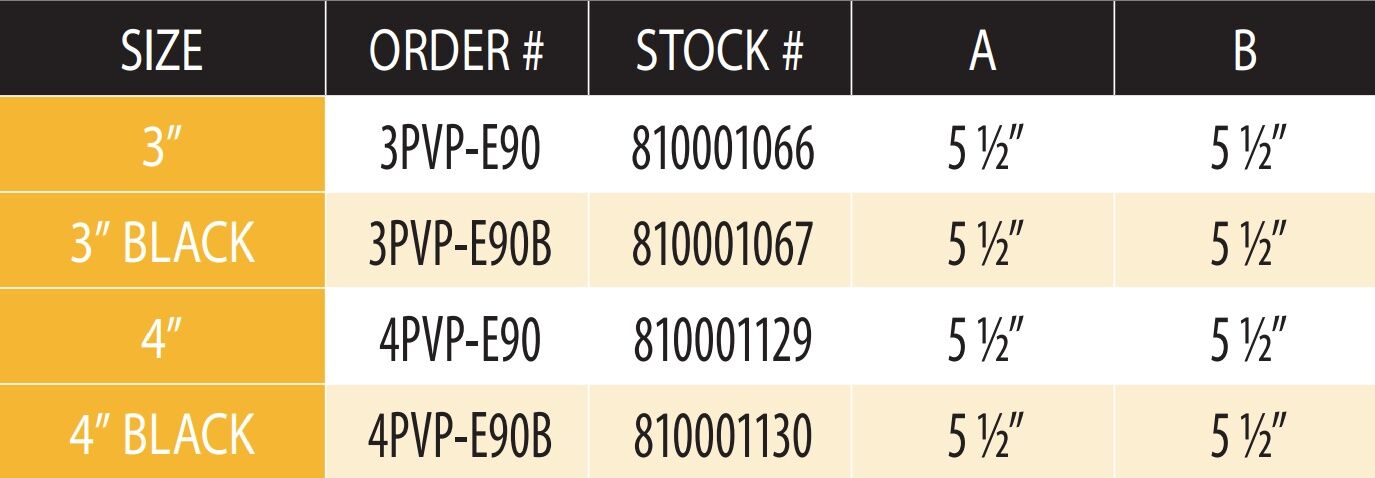Click stock number 810001067
Screen dimensions: 1375x478
[x=722, y=244]
